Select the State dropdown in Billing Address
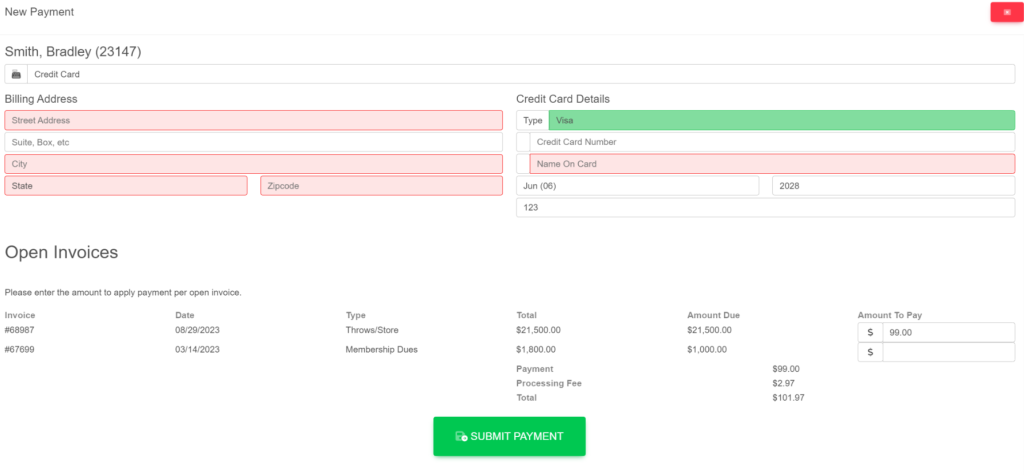The height and width of the screenshot is (475, 1024). [126, 186]
